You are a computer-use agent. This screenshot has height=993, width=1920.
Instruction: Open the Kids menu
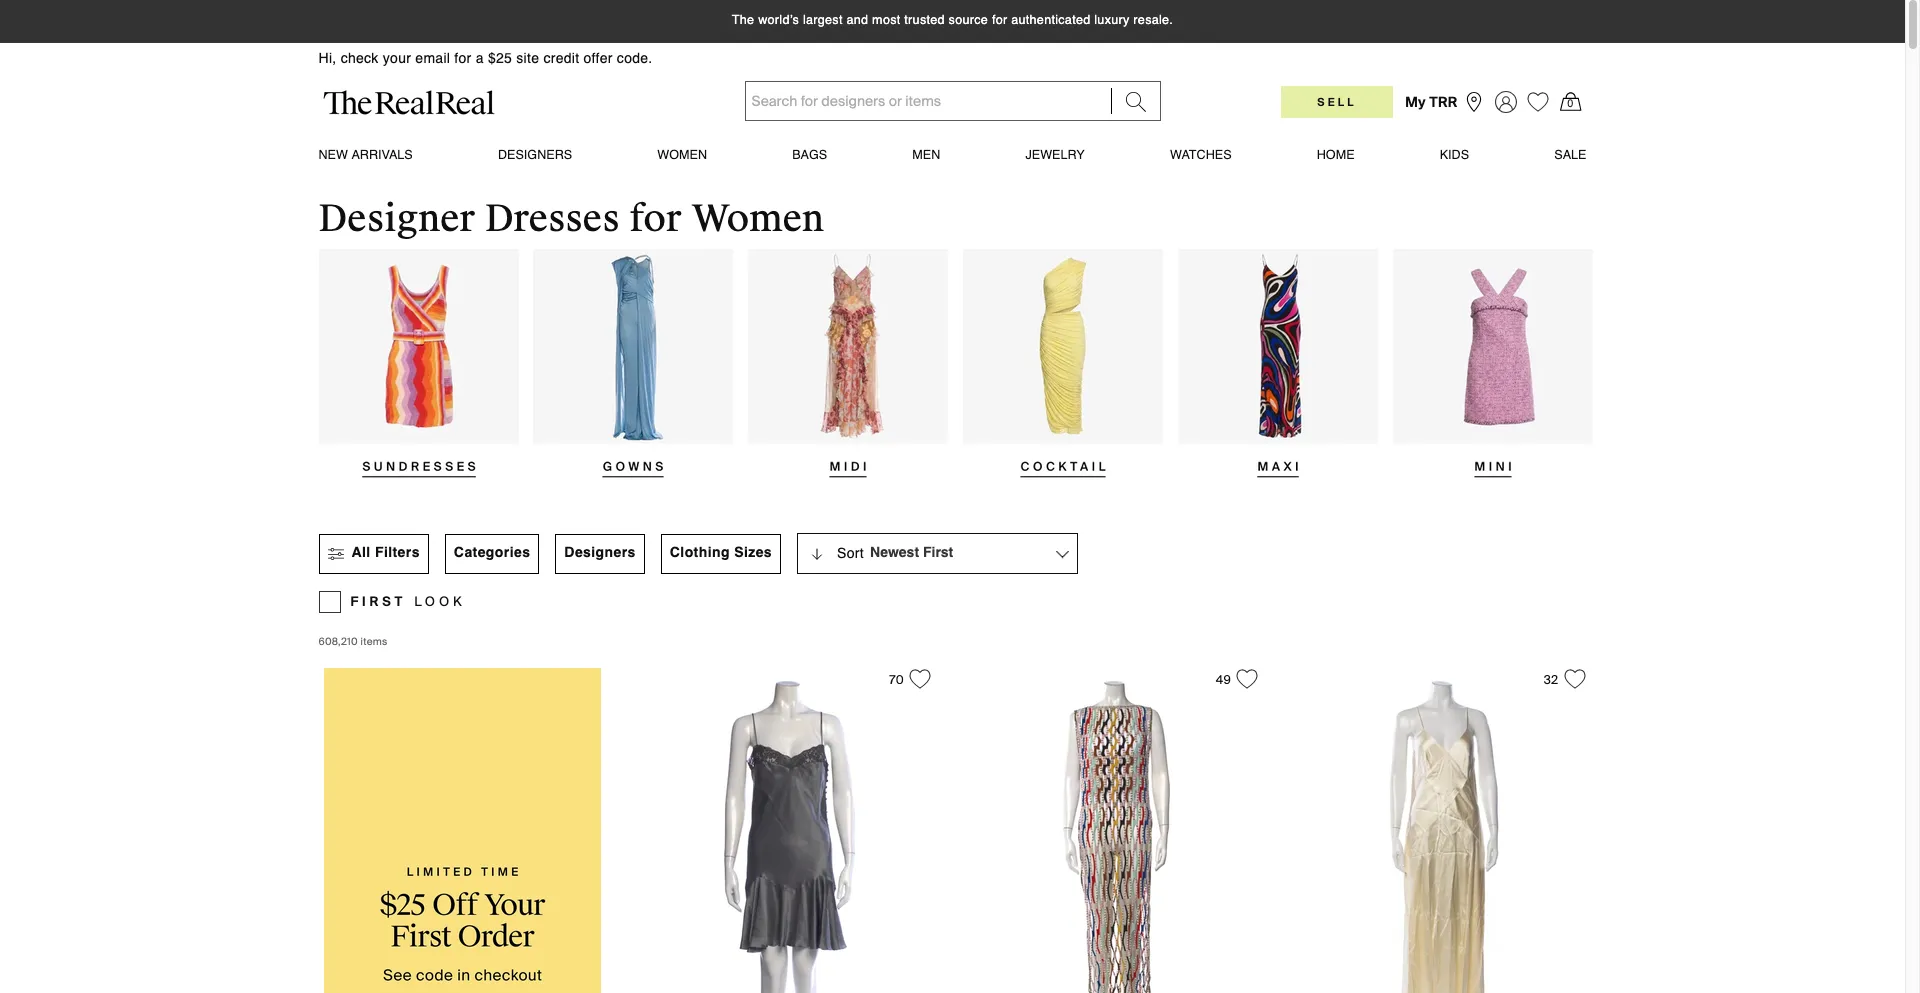coord(1454,155)
